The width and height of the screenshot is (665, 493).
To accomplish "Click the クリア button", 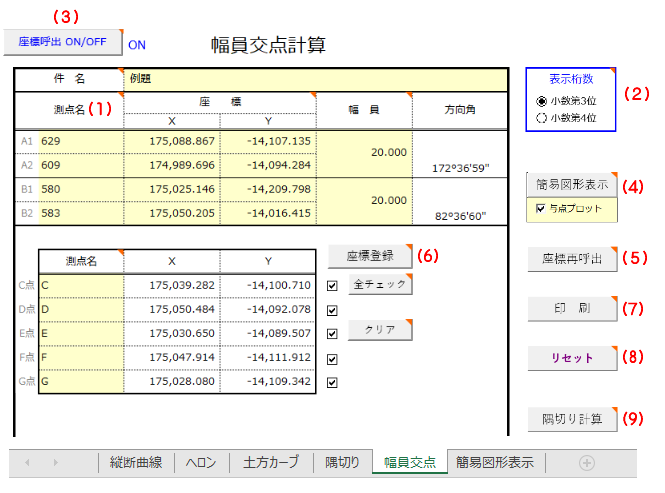I will coord(379,329).
